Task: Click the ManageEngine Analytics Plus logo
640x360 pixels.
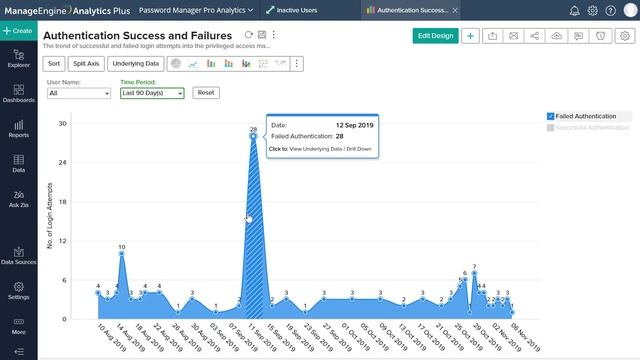Action: 67,10
